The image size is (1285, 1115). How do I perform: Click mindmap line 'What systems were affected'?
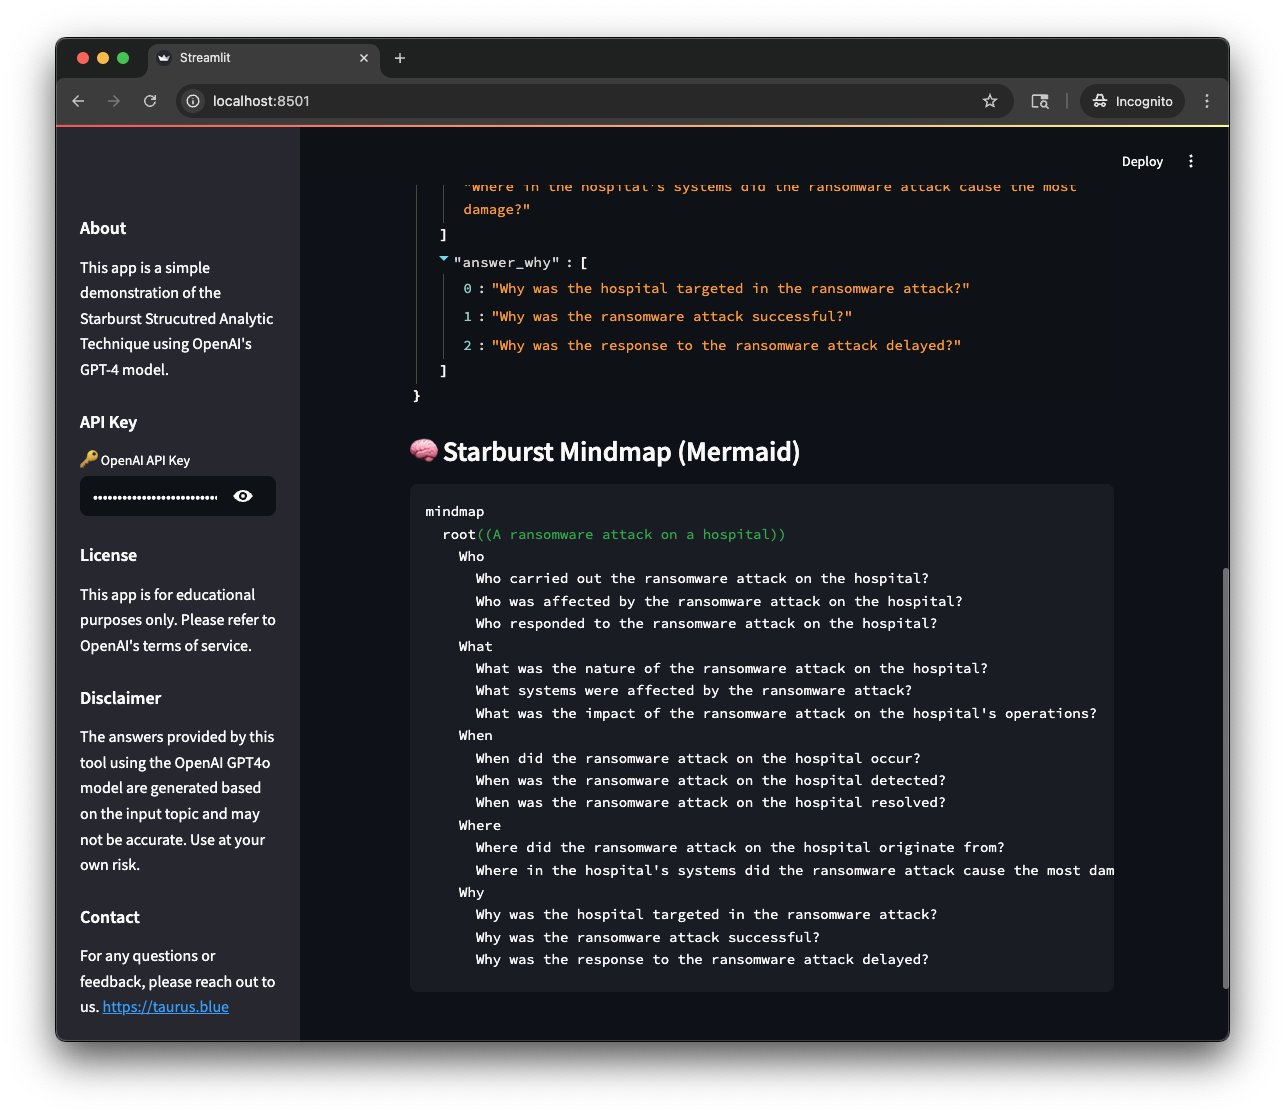coord(694,691)
